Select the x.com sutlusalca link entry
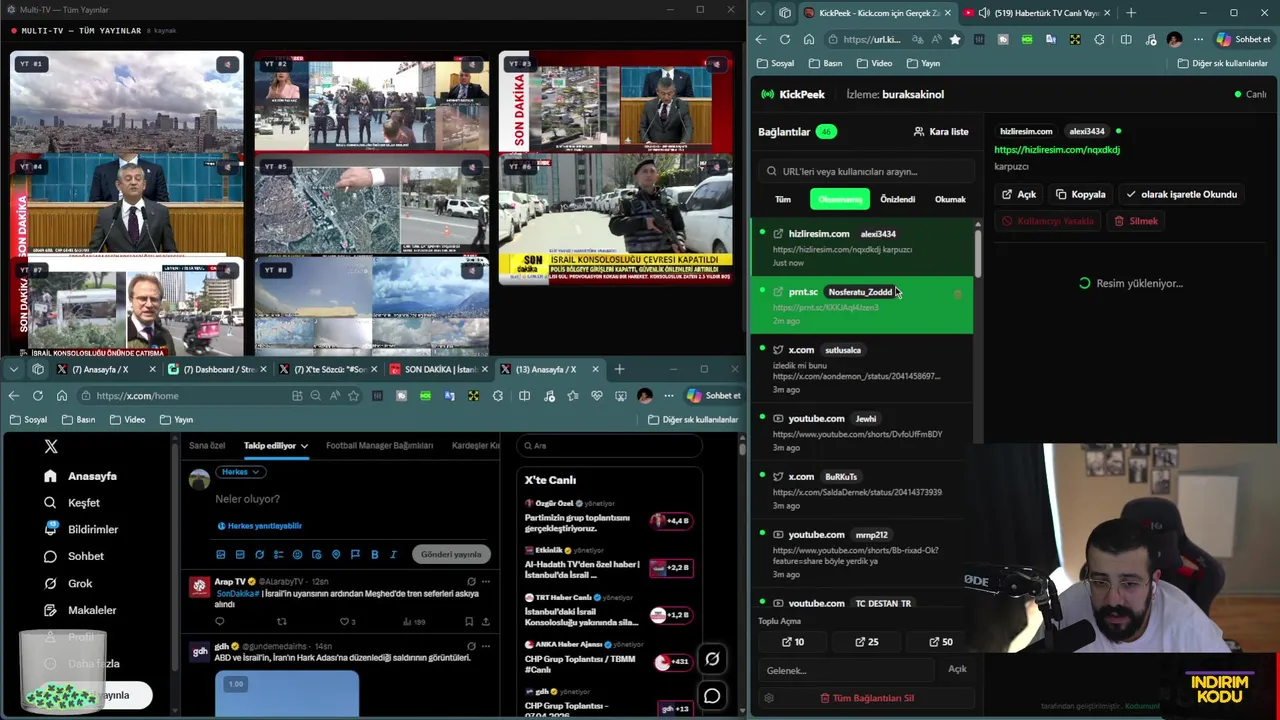 [x=861, y=369]
